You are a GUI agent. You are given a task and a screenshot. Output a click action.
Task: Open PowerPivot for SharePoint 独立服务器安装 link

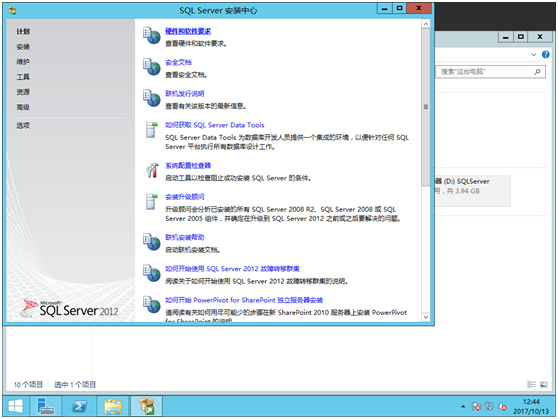coord(244,300)
